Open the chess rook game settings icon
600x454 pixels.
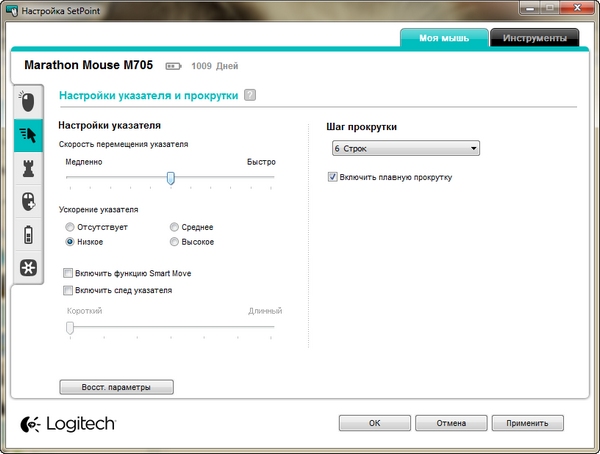(28, 169)
